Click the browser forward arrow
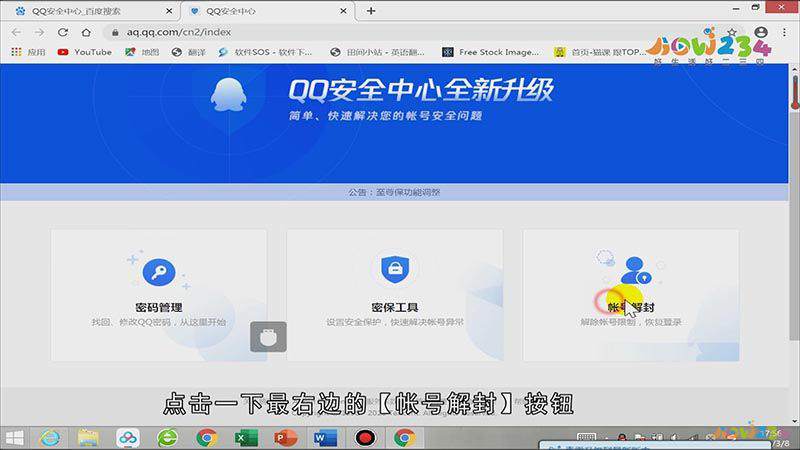This screenshot has height=450, width=800. coord(39,32)
